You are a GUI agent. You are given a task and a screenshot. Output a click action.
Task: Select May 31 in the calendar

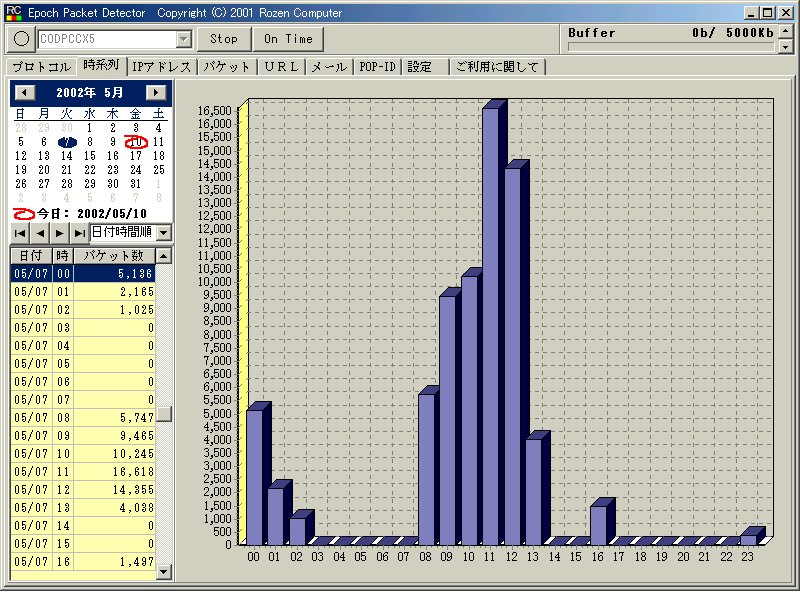[x=136, y=184]
